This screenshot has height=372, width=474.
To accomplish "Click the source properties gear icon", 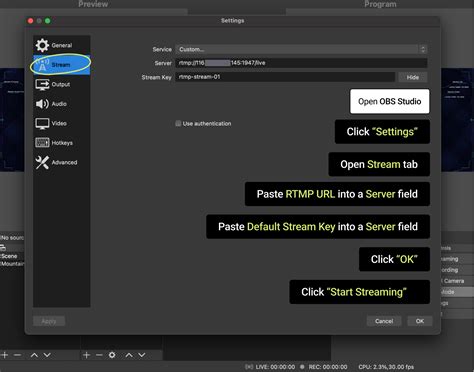I will coord(112,355).
